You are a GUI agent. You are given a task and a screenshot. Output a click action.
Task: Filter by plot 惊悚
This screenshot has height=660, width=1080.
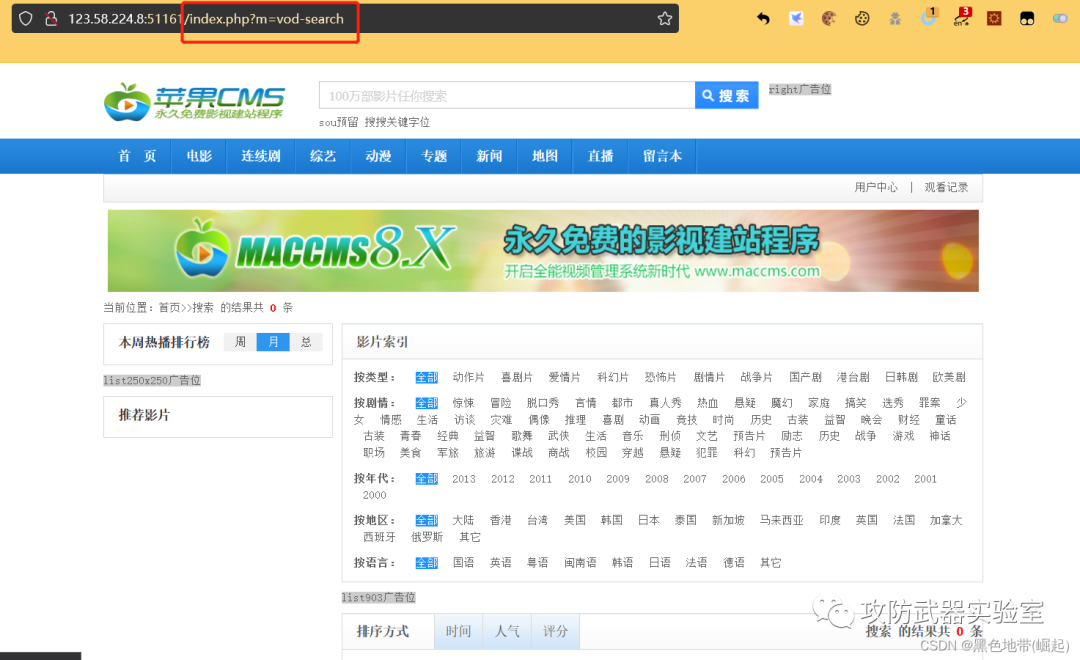[x=463, y=403]
